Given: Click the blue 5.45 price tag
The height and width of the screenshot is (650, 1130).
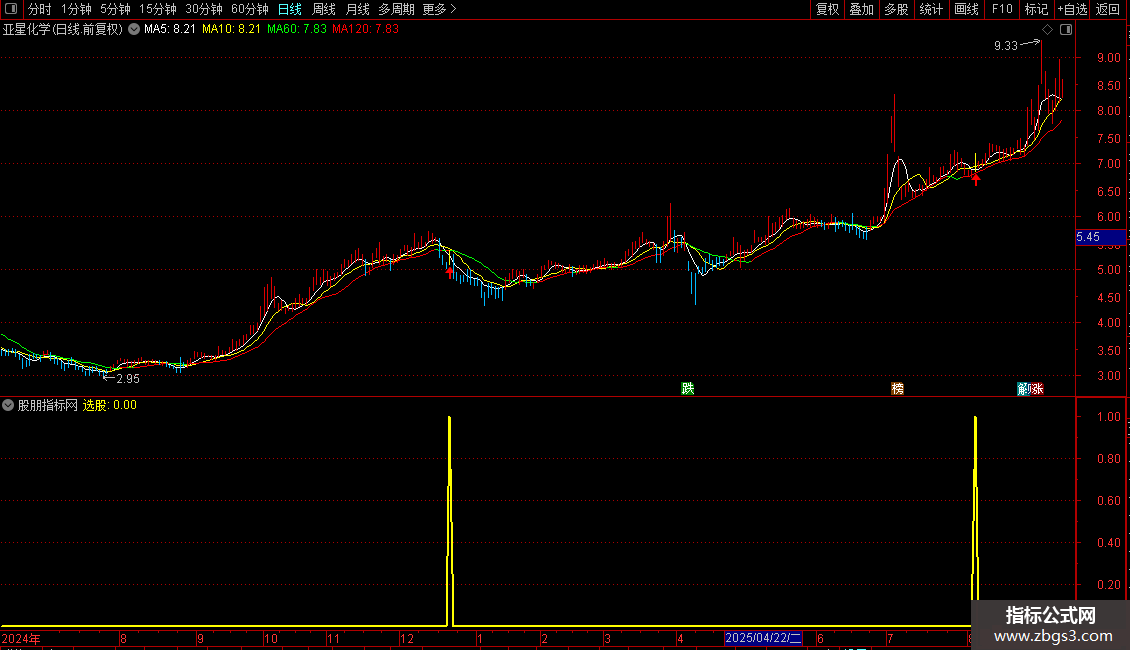Looking at the screenshot, I should click(x=1100, y=237).
